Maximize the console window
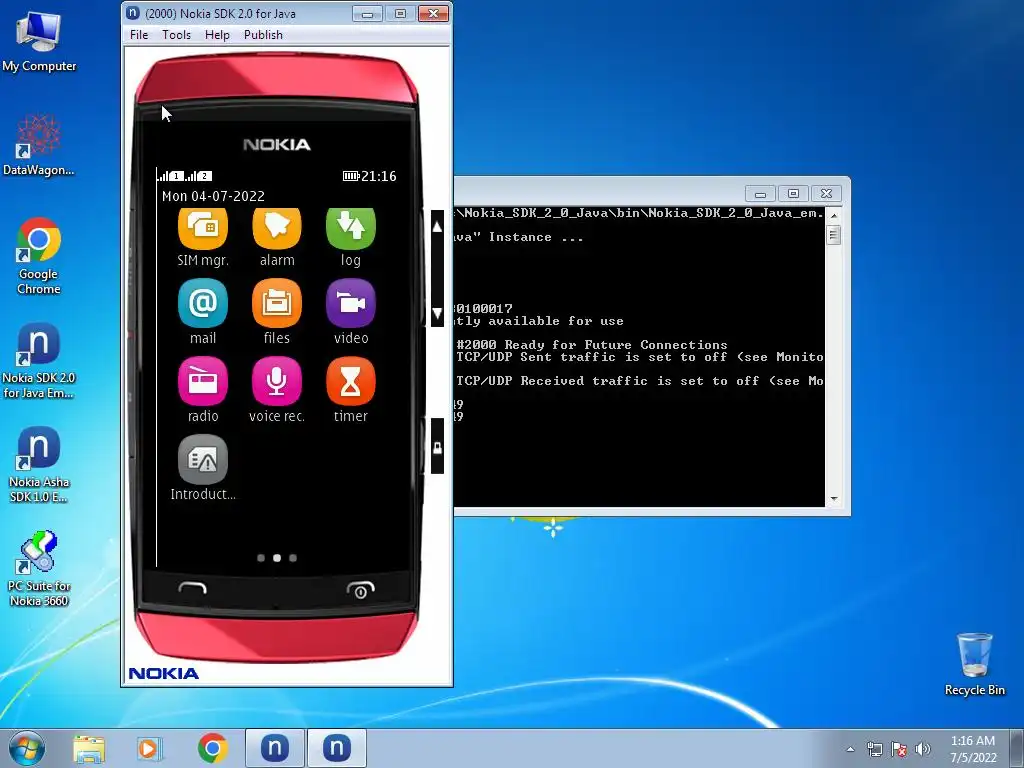 click(793, 193)
